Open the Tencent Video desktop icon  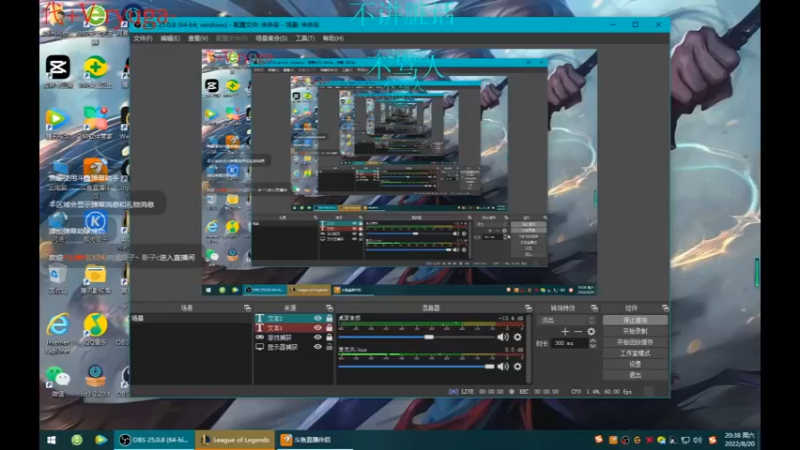tap(58, 123)
